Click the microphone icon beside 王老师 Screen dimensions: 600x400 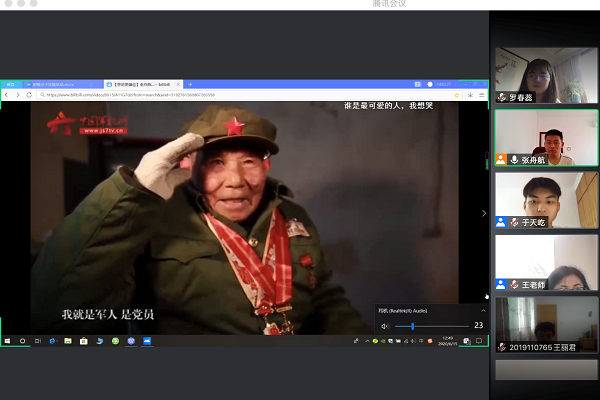pyautogui.click(x=514, y=285)
